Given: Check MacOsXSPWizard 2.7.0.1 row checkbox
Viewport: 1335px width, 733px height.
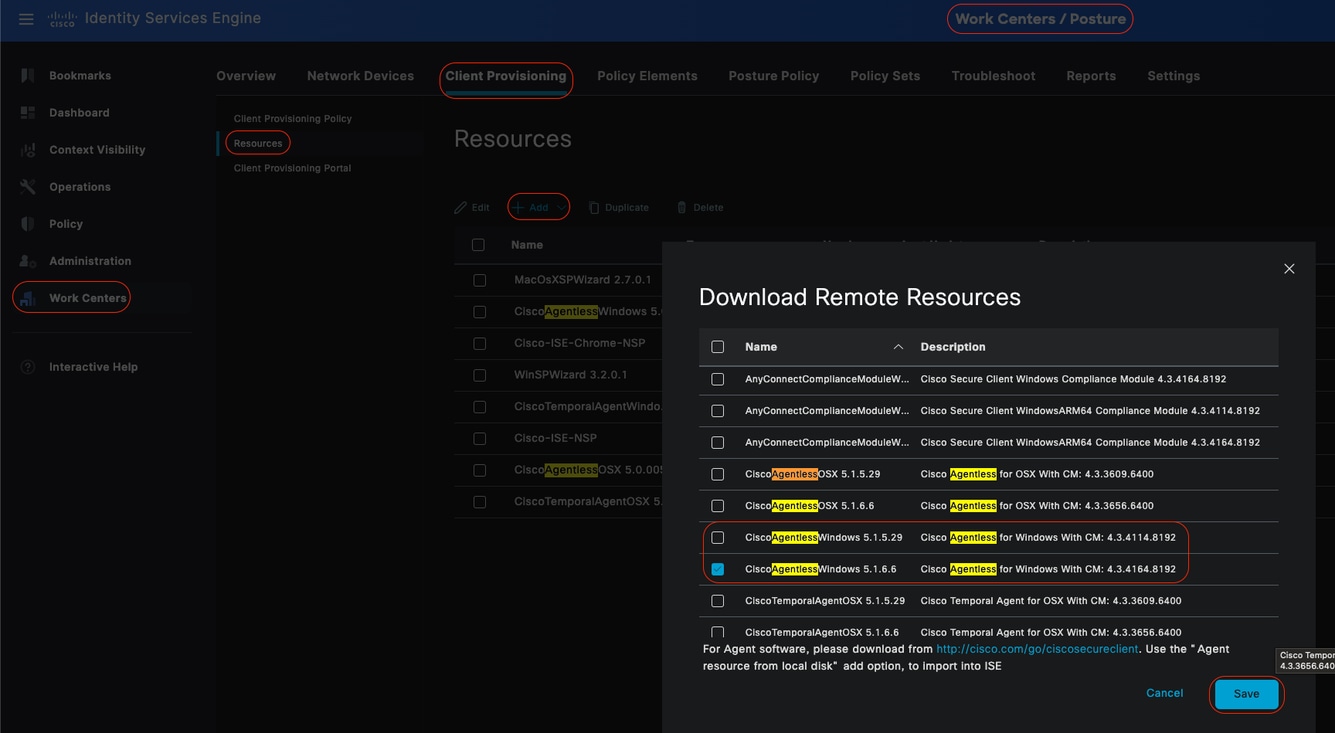Looking at the screenshot, I should pyautogui.click(x=479, y=280).
